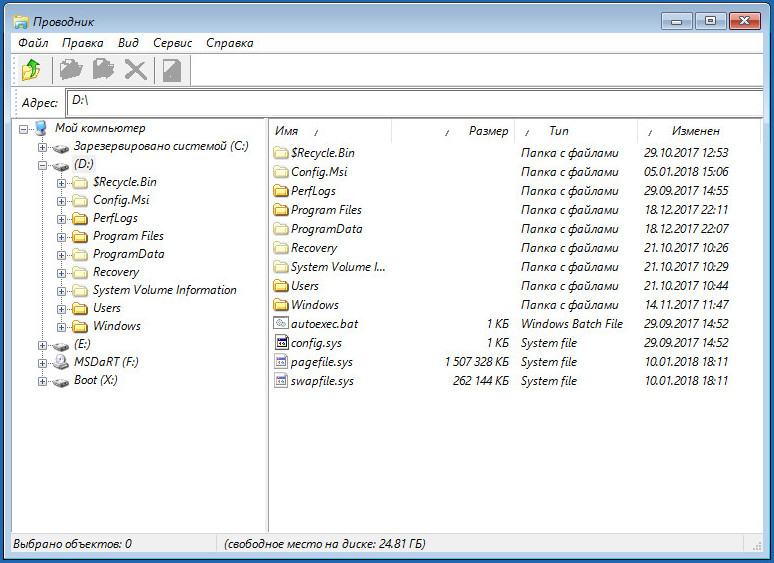Expand the Boot (X:) drive node
Viewport: 774px width, 563px height.
pyautogui.click(x=42, y=381)
